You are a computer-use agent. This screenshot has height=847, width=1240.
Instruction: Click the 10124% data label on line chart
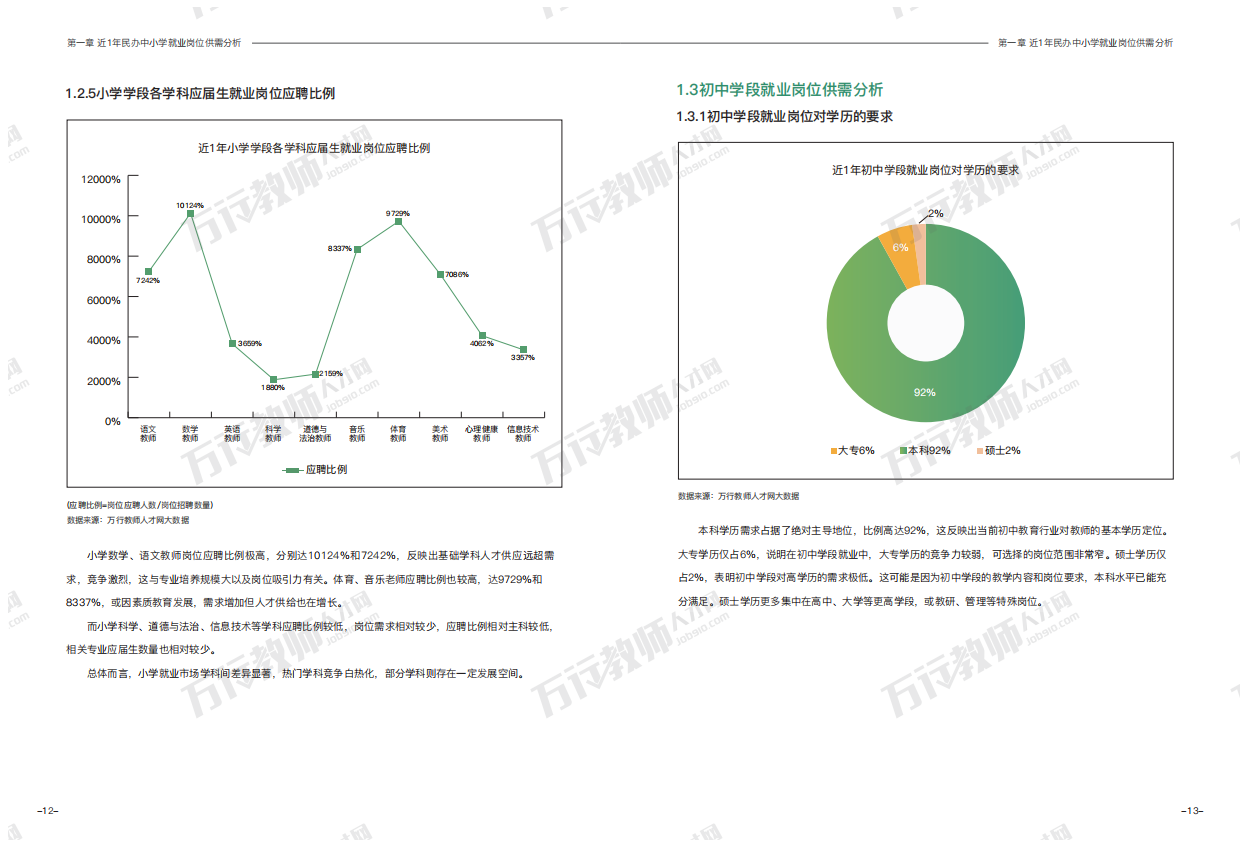tap(190, 205)
